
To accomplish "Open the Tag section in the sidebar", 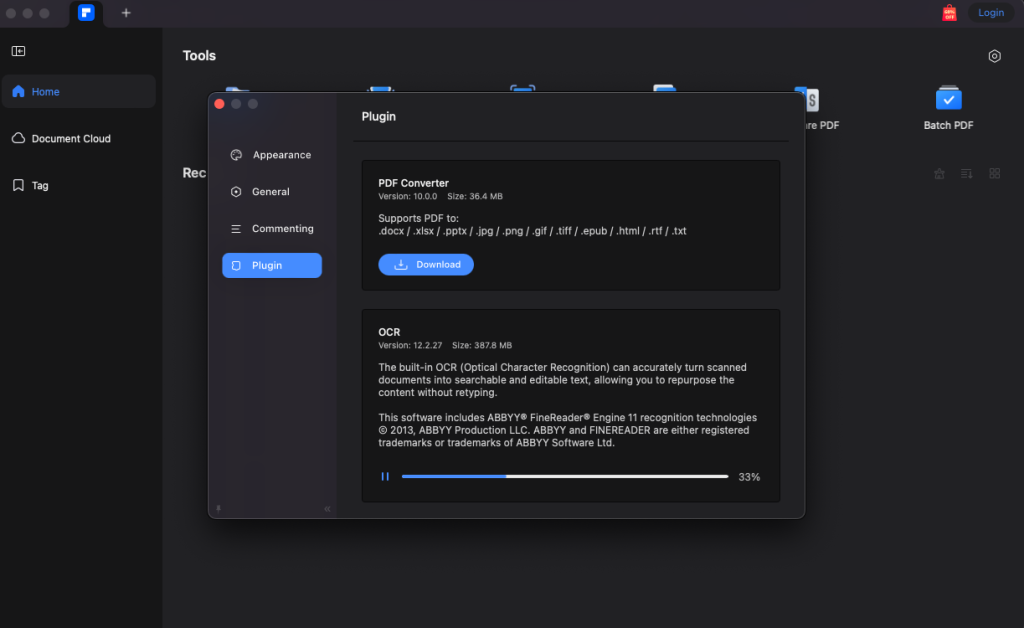I will (42, 185).
